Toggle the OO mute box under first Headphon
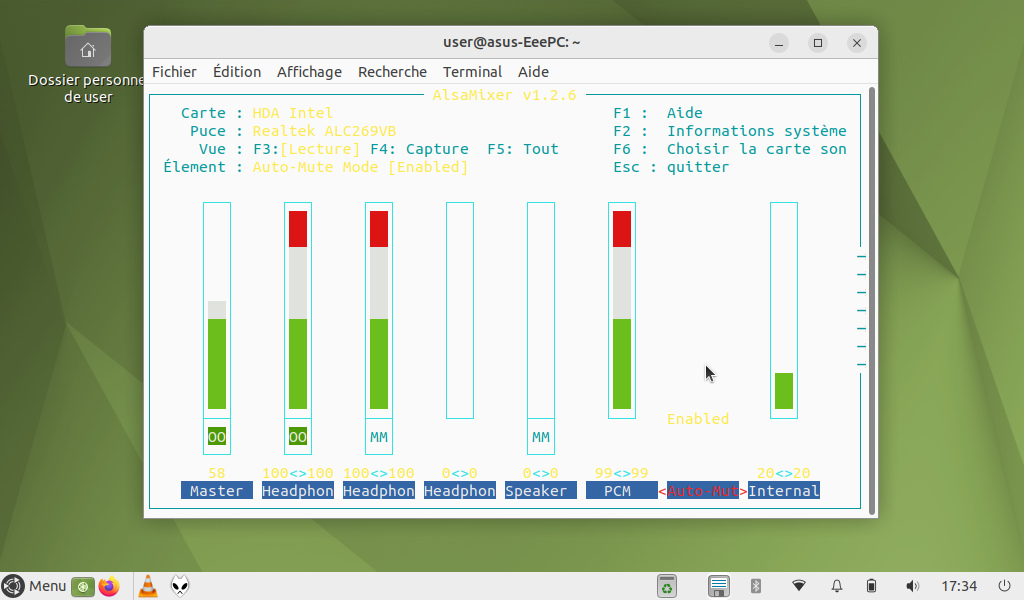 [x=298, y=437]
